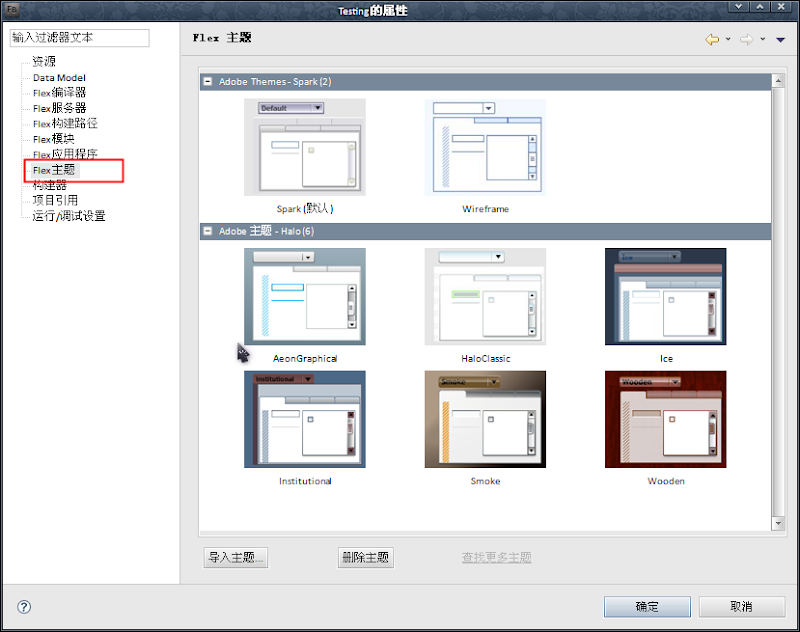Open the forward history dropdown arrow
Image resolution: width=800 pixels, height=632 pixels.
(x=763, y=39)
